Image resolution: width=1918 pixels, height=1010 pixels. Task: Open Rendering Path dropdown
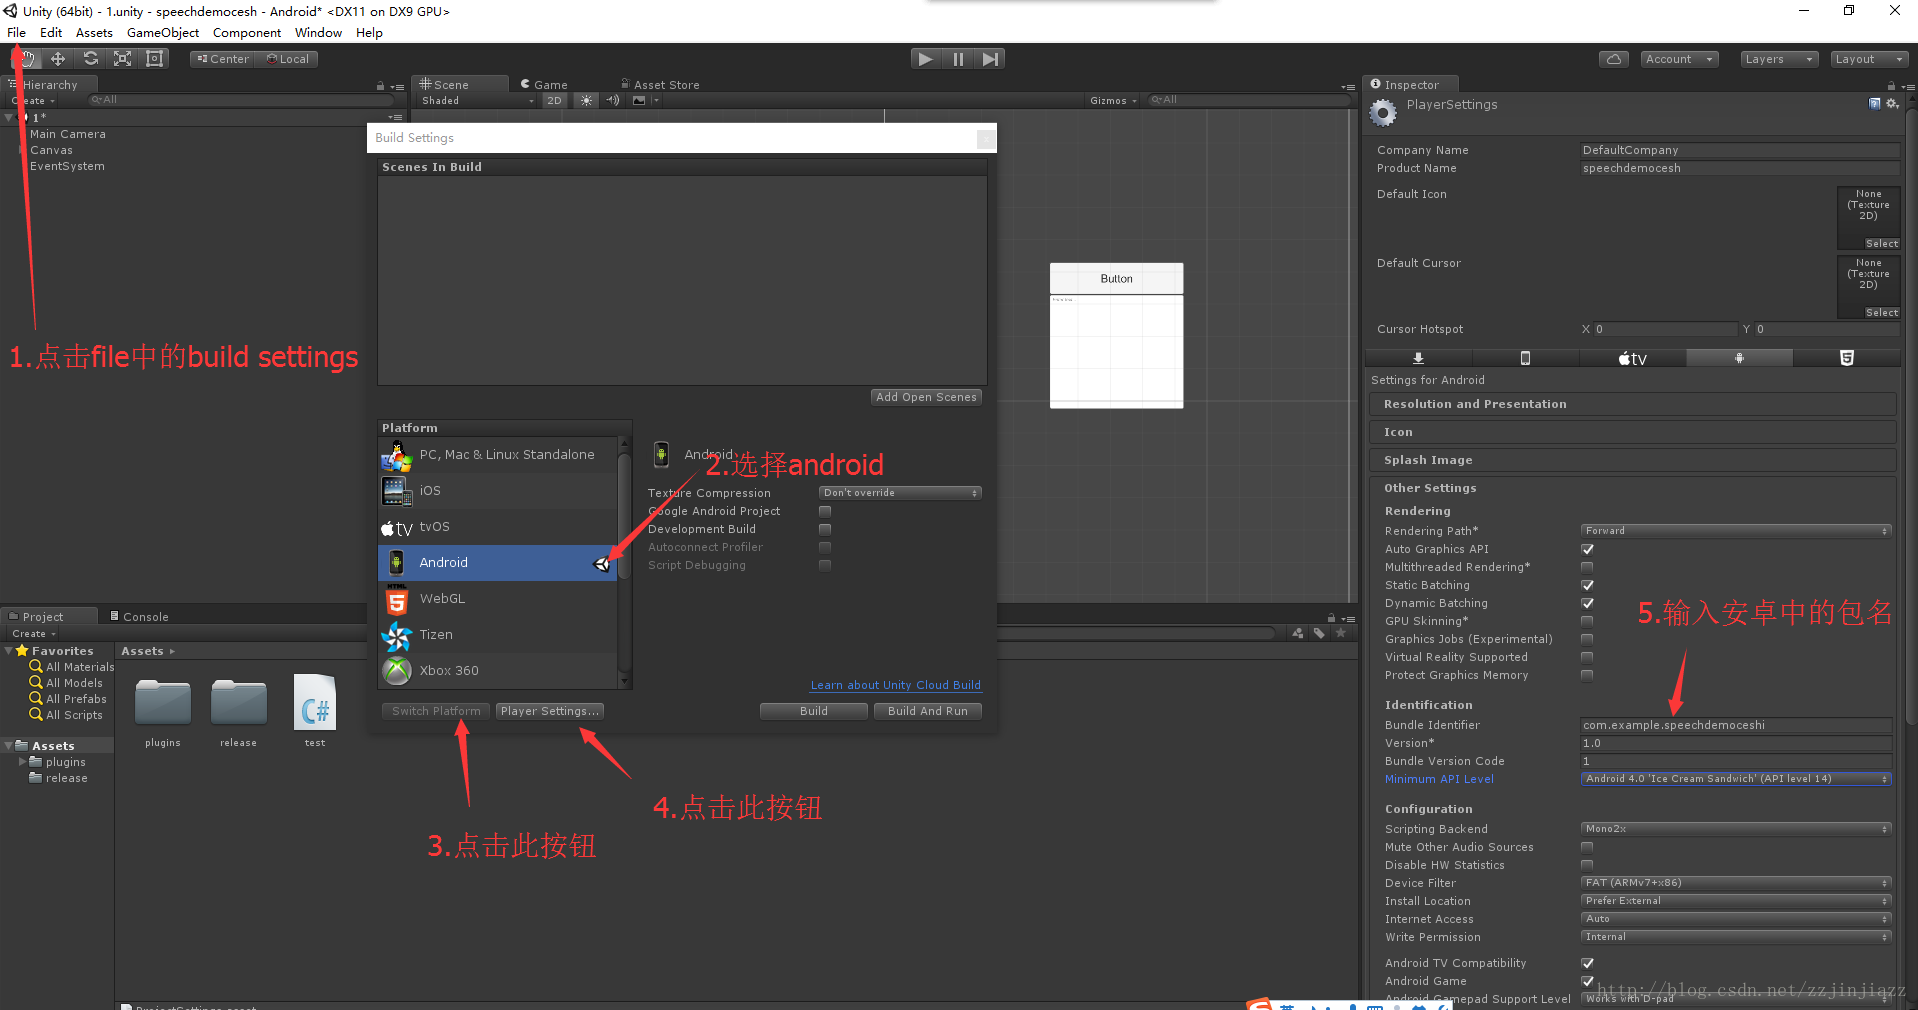pos(1736,531)
